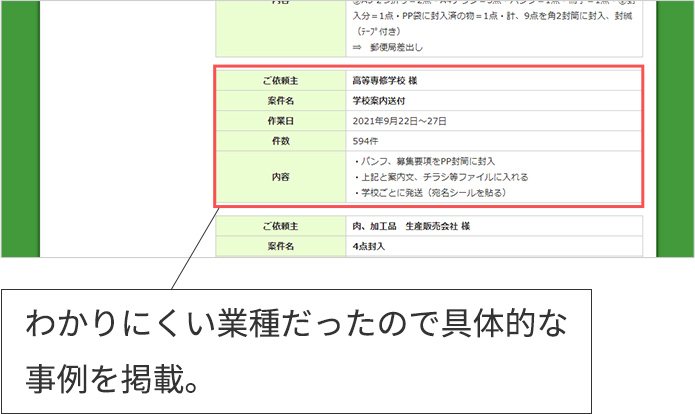Click the count value 594件
Image resolution: width=695 pixels, height=414 pixels.
coord(365,141)
